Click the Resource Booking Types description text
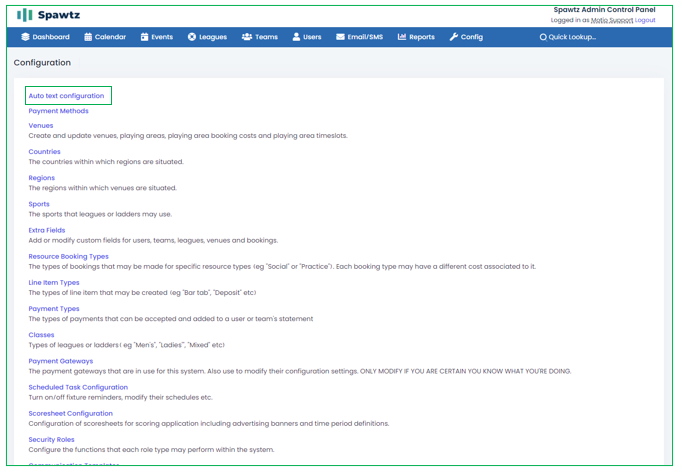The image size is (682, 474). 282,266
